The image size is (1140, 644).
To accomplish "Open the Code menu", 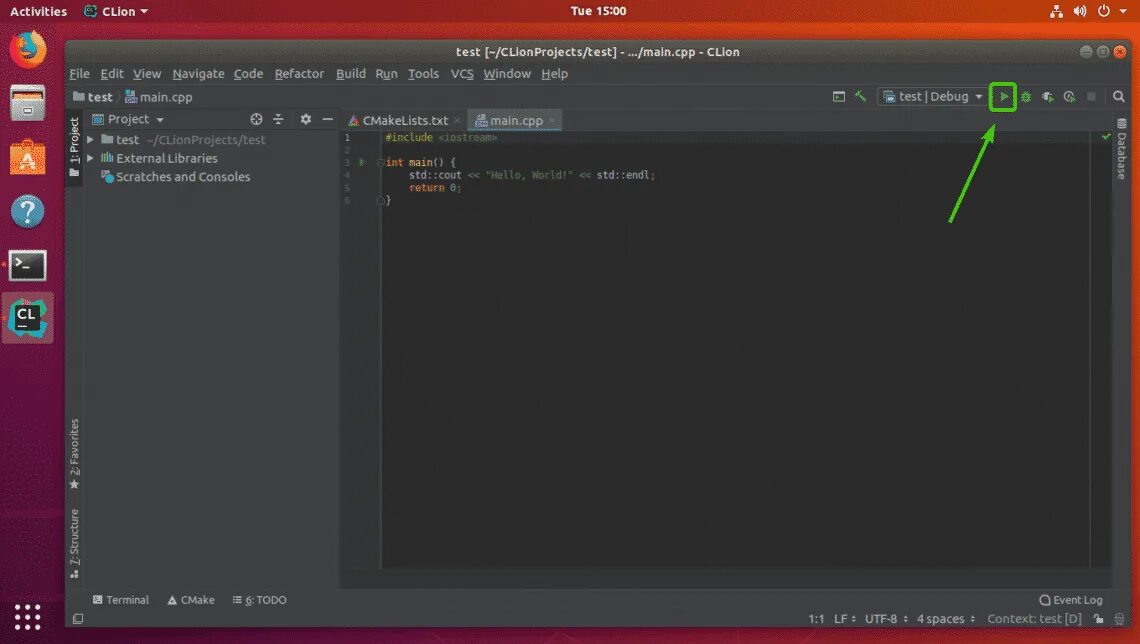I will pos(248,73).
